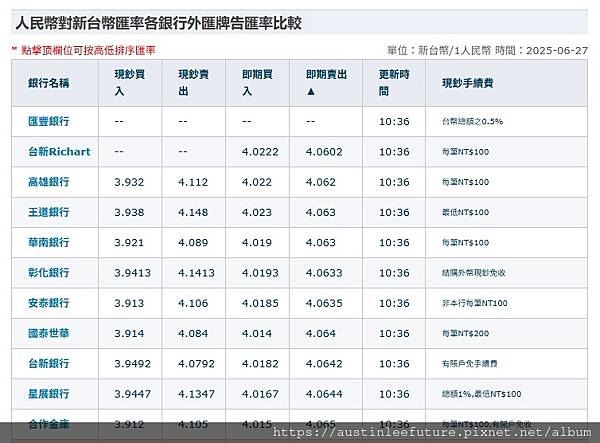Sort by 現鈔買入 column header
The image size is (600, 443).
(129, 83)
